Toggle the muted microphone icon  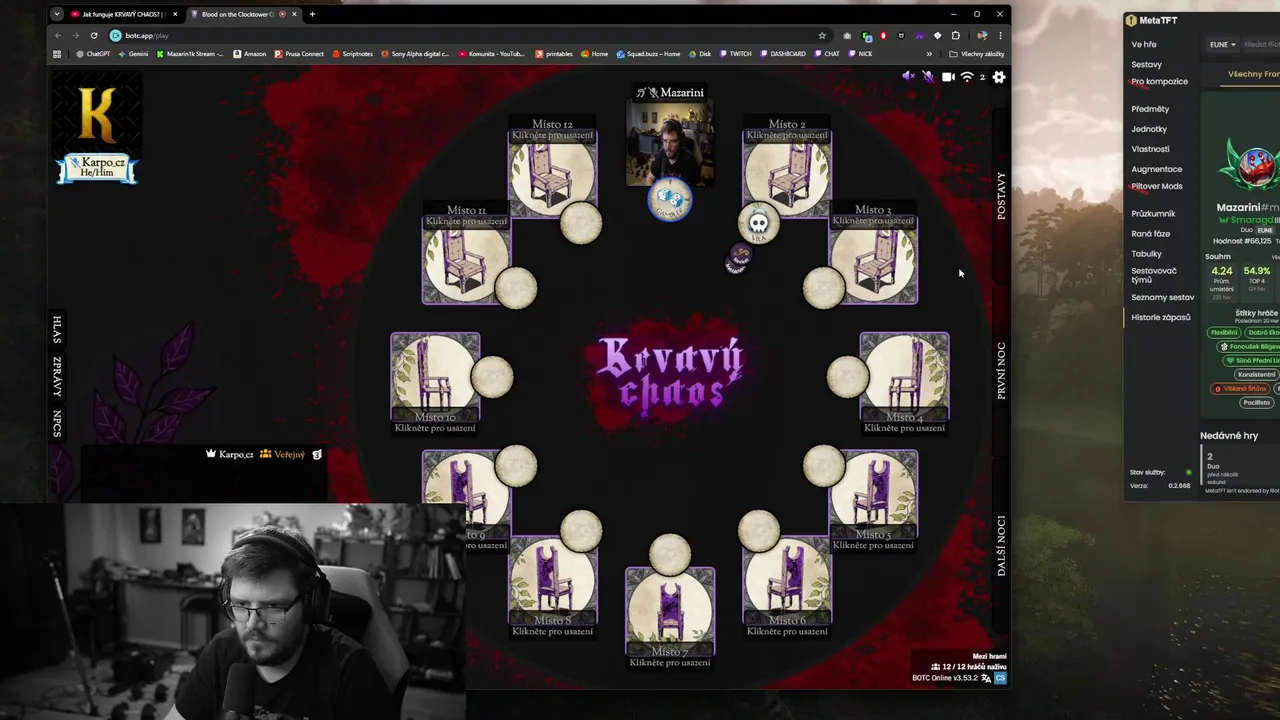click(928, 77)
